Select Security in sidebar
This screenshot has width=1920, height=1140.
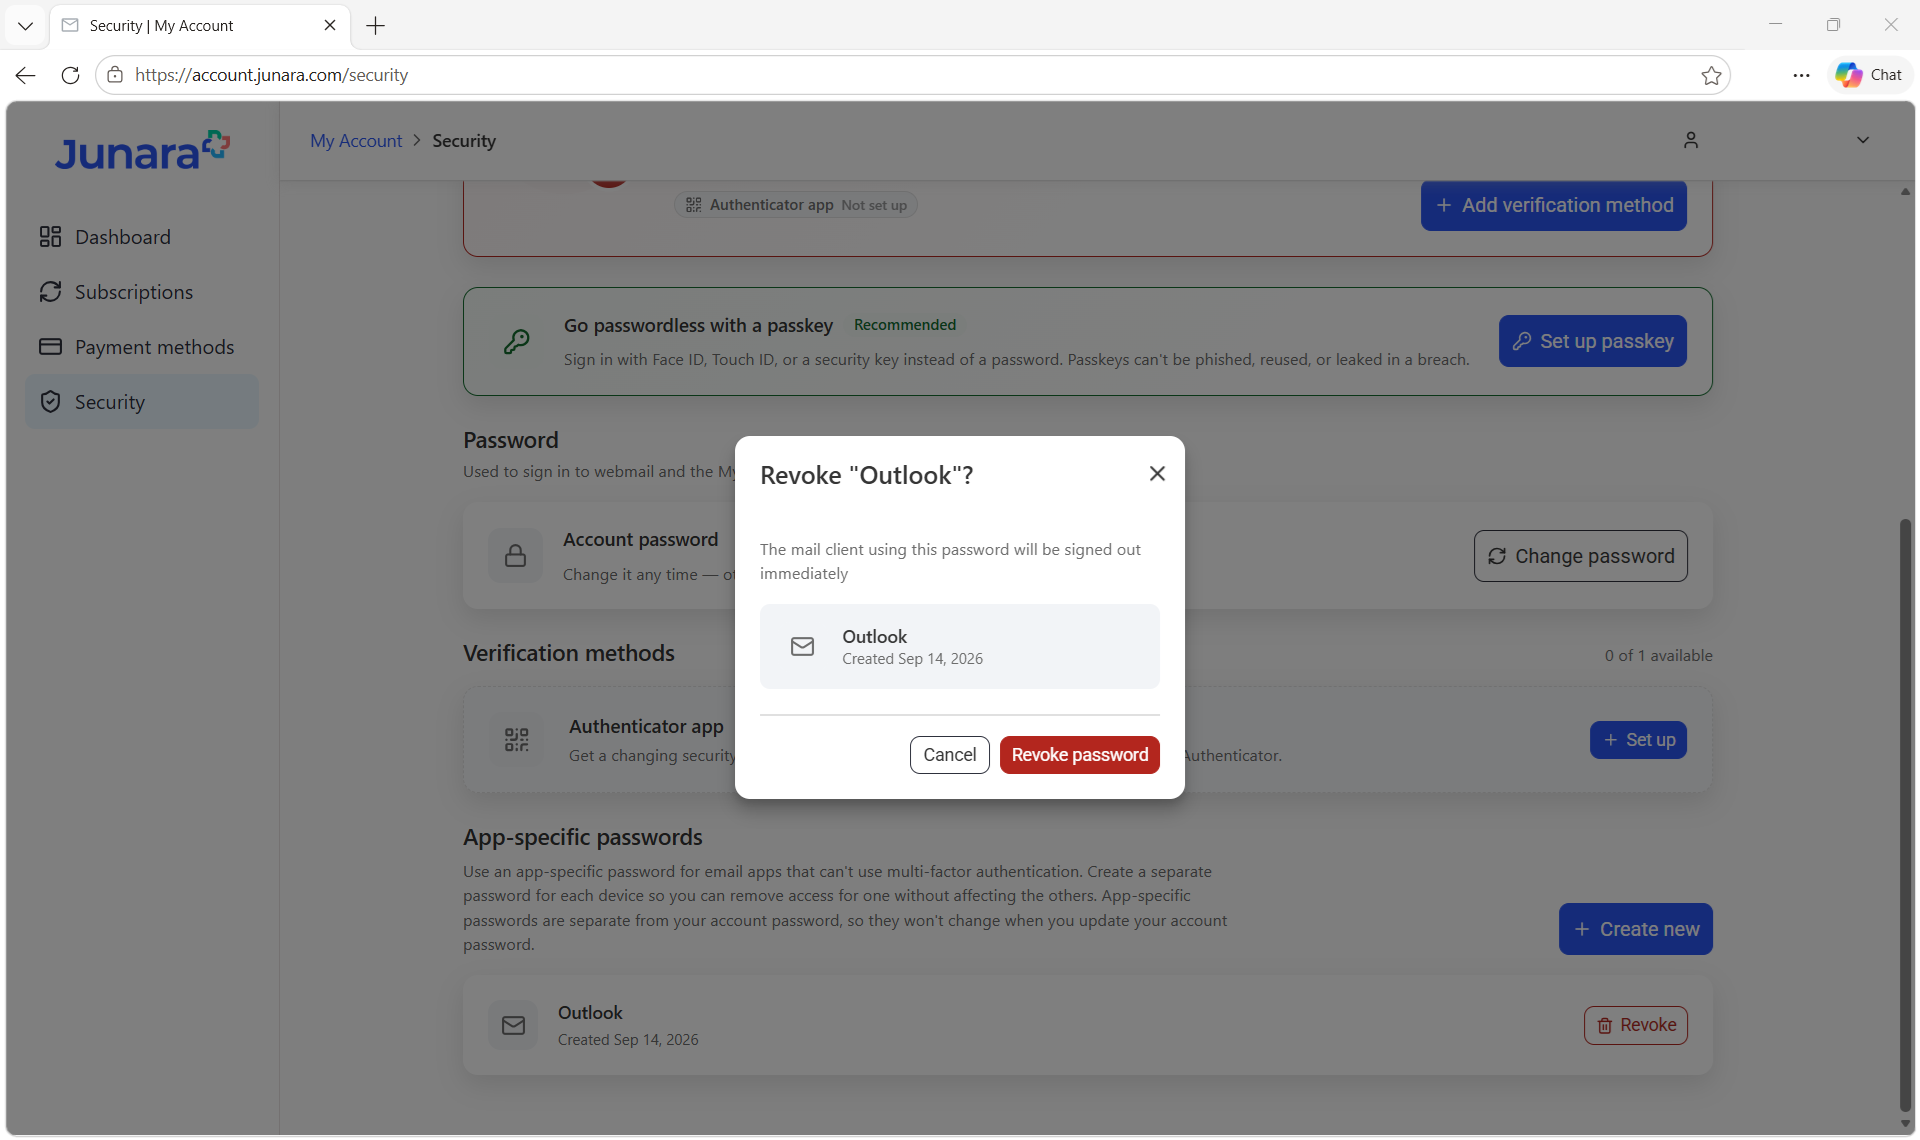point(142,402)
